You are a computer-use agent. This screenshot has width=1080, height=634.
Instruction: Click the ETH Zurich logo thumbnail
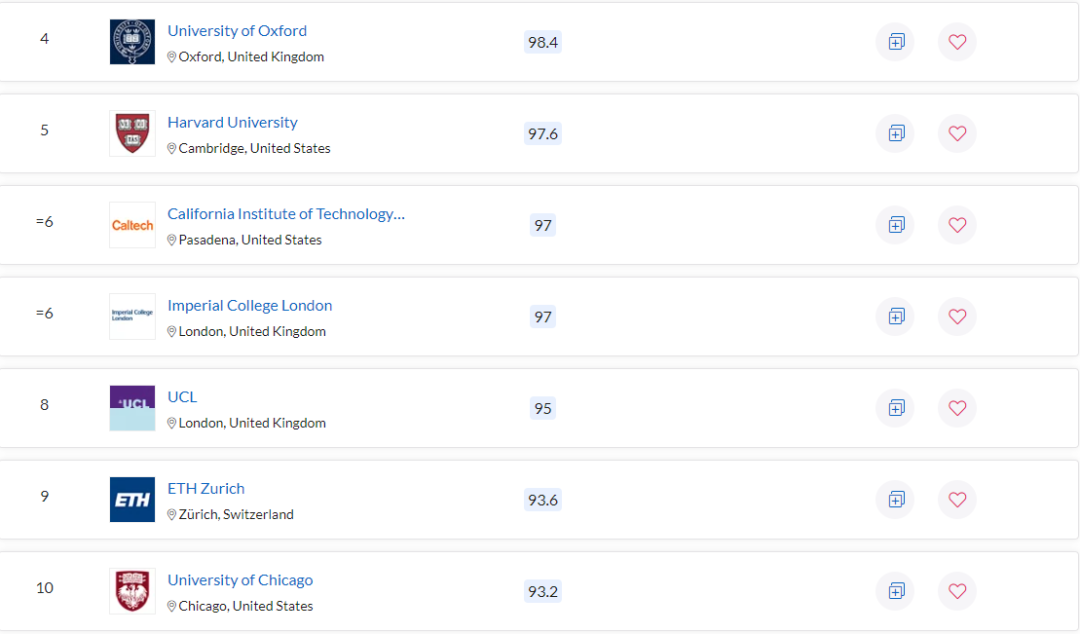[x=132, y=499]
